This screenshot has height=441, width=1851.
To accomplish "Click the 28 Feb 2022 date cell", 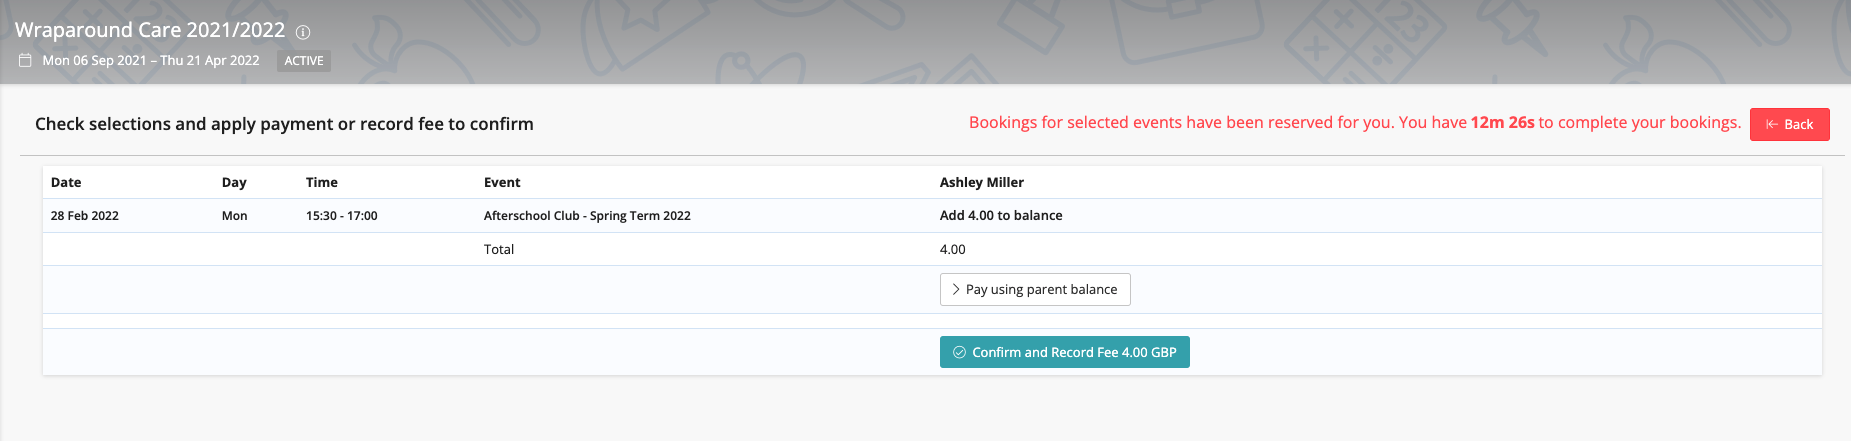I will 85,215.
